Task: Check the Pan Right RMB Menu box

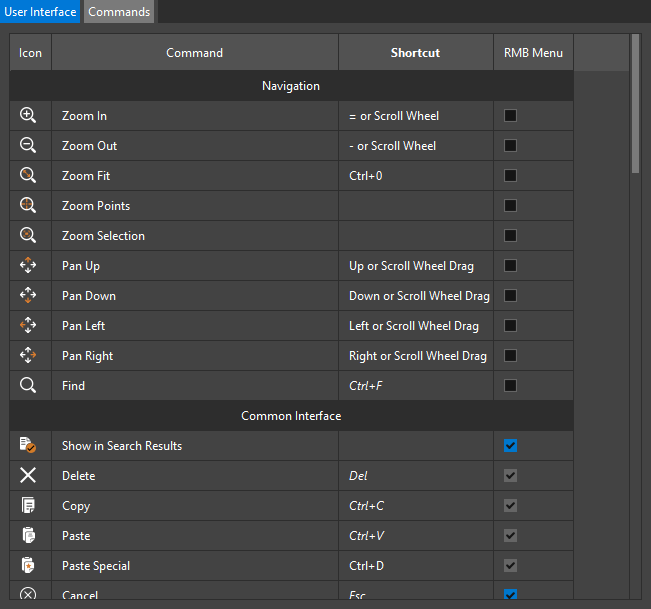Action: (x=510, y=355)
